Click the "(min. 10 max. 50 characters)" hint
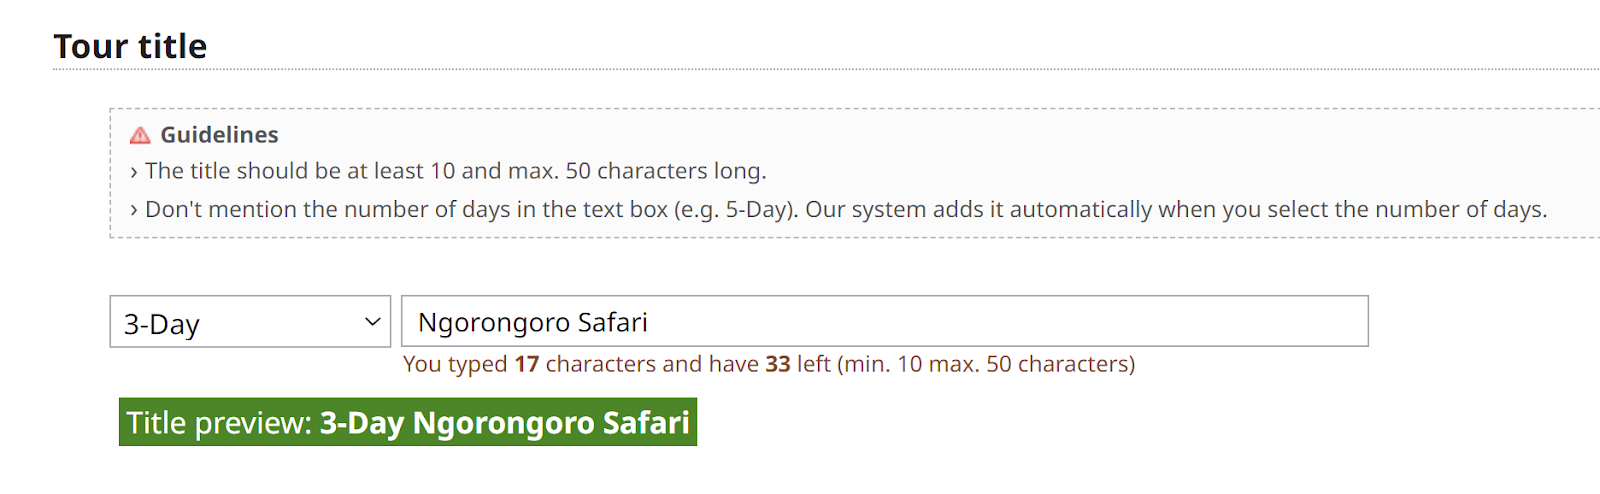The height and width of the screenshot is (494, 1600). [x=986, y=364]
